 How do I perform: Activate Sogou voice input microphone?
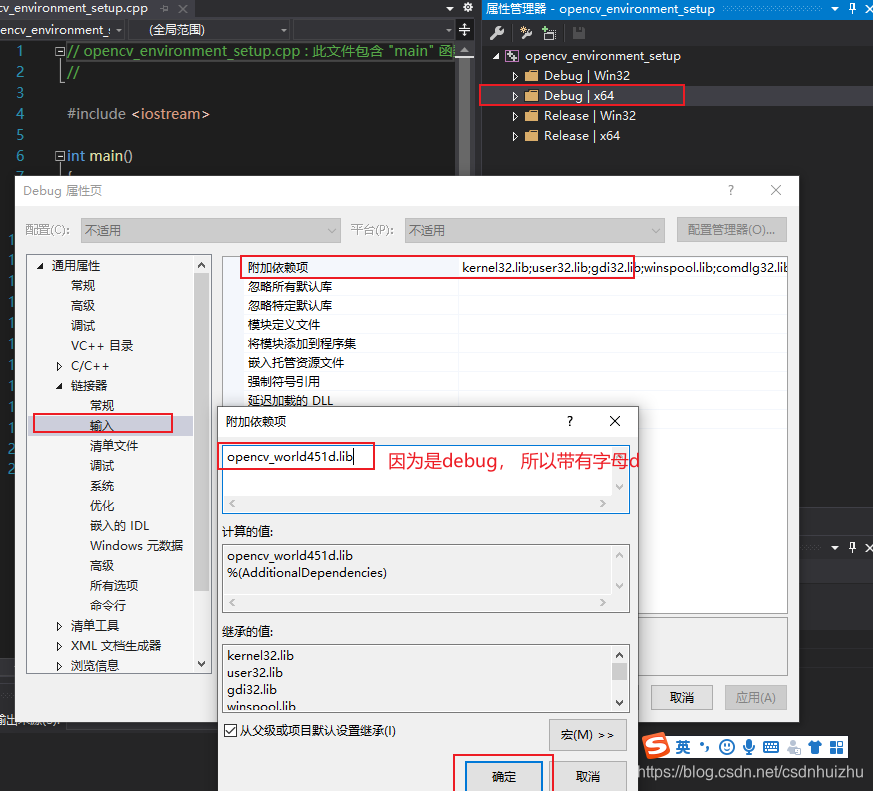click(x=749, y=747)
